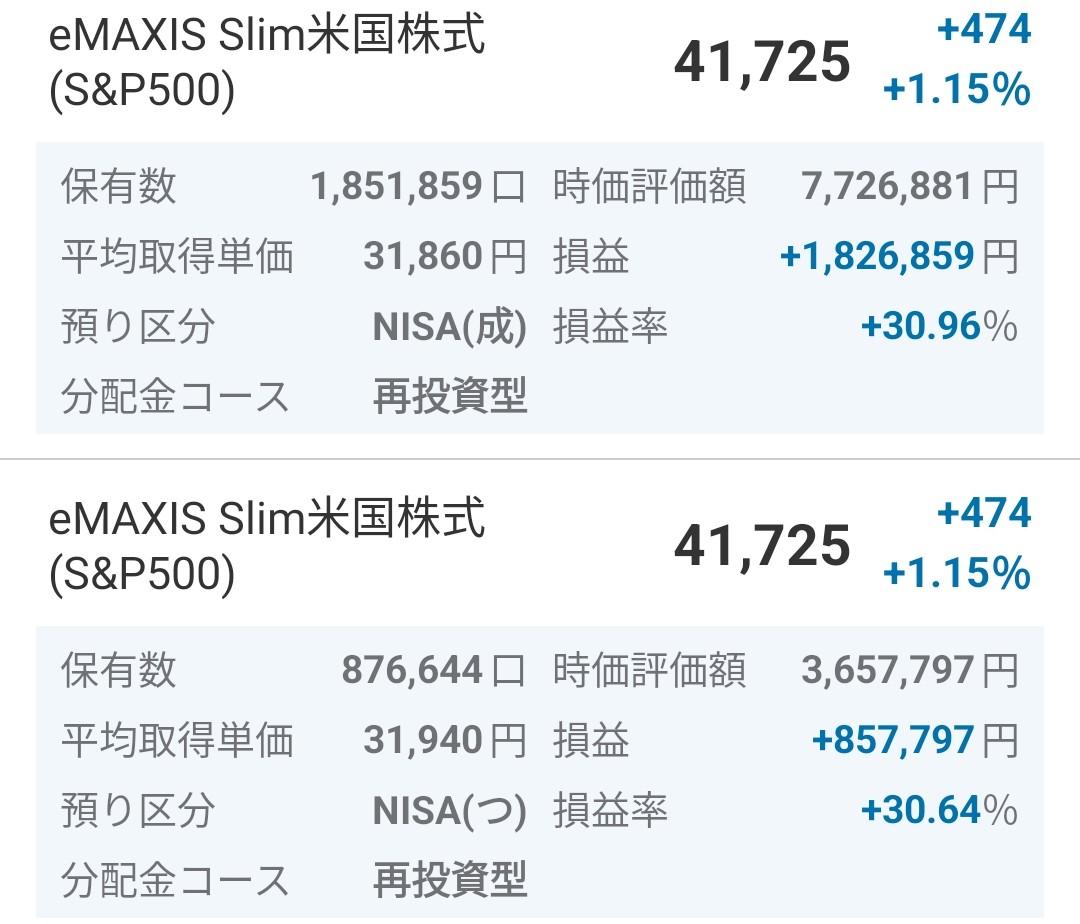The image size is (1080, 924).
Task: Select the 1,851,859口 holdings quantity
Action: pos(417,187)
